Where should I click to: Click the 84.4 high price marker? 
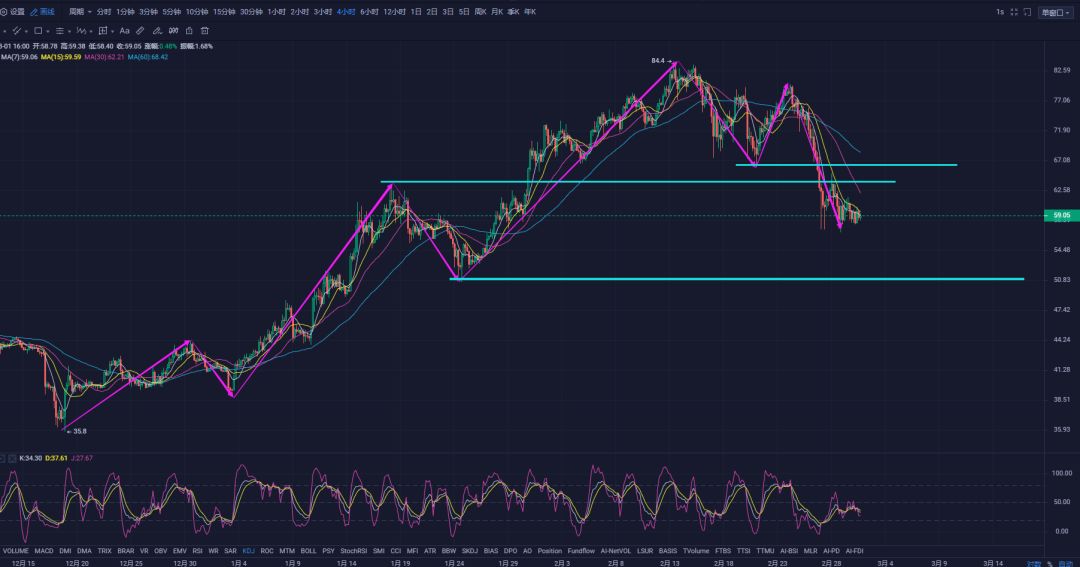coord(661,61)
